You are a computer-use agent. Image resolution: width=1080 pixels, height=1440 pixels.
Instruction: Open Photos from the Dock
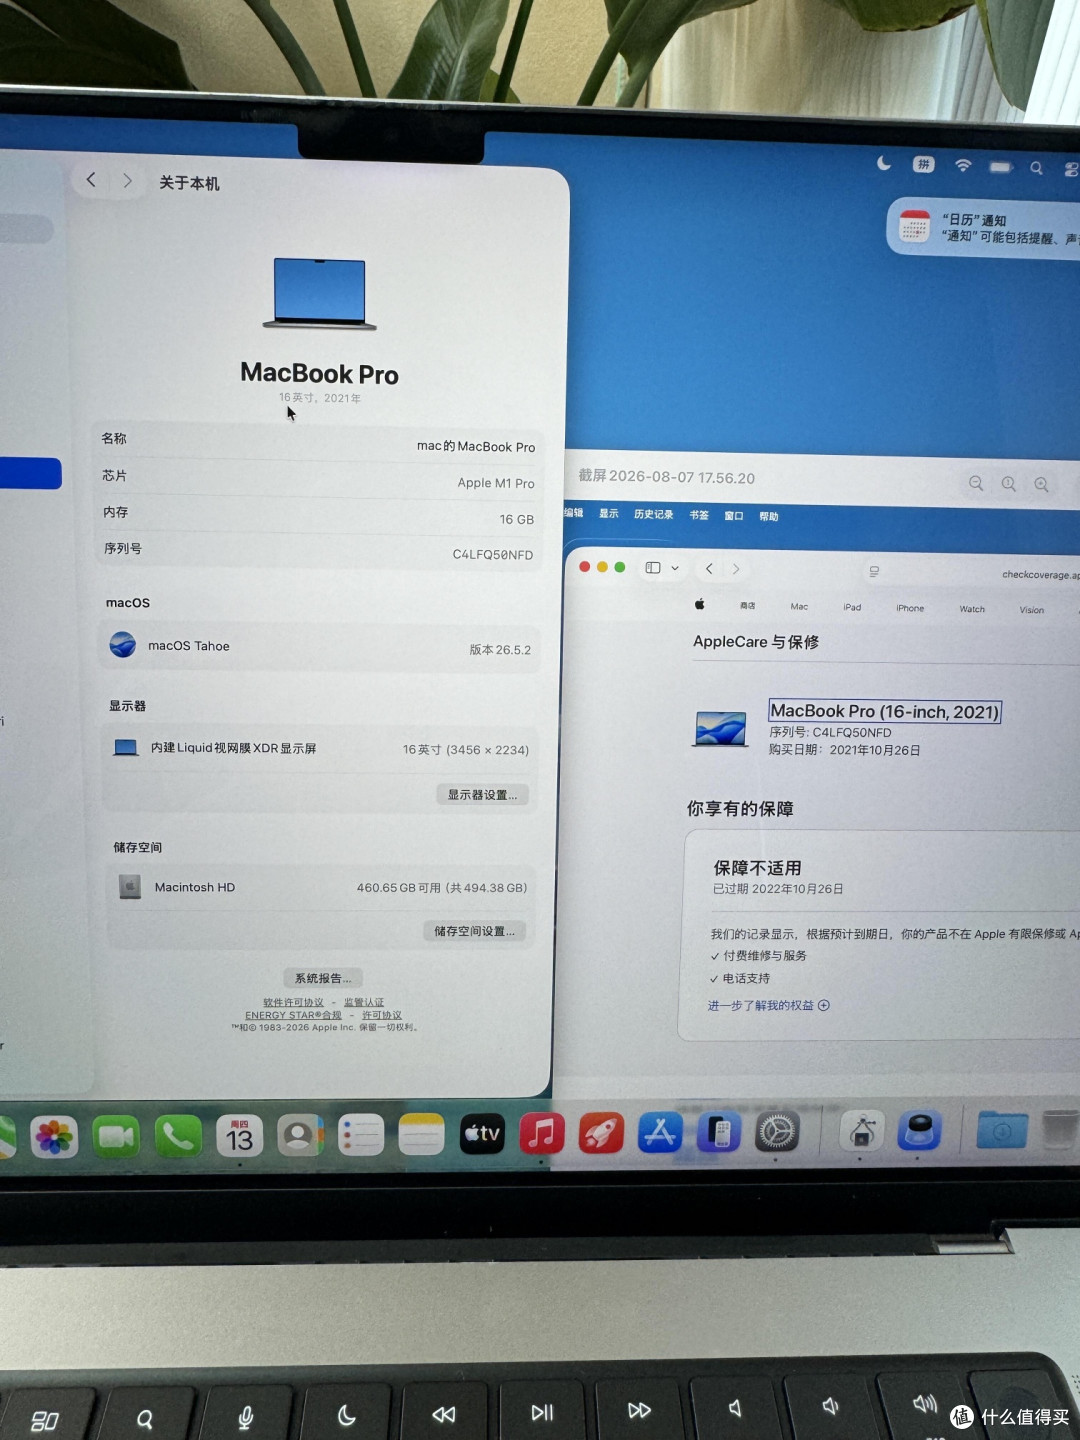[54, 1137]
